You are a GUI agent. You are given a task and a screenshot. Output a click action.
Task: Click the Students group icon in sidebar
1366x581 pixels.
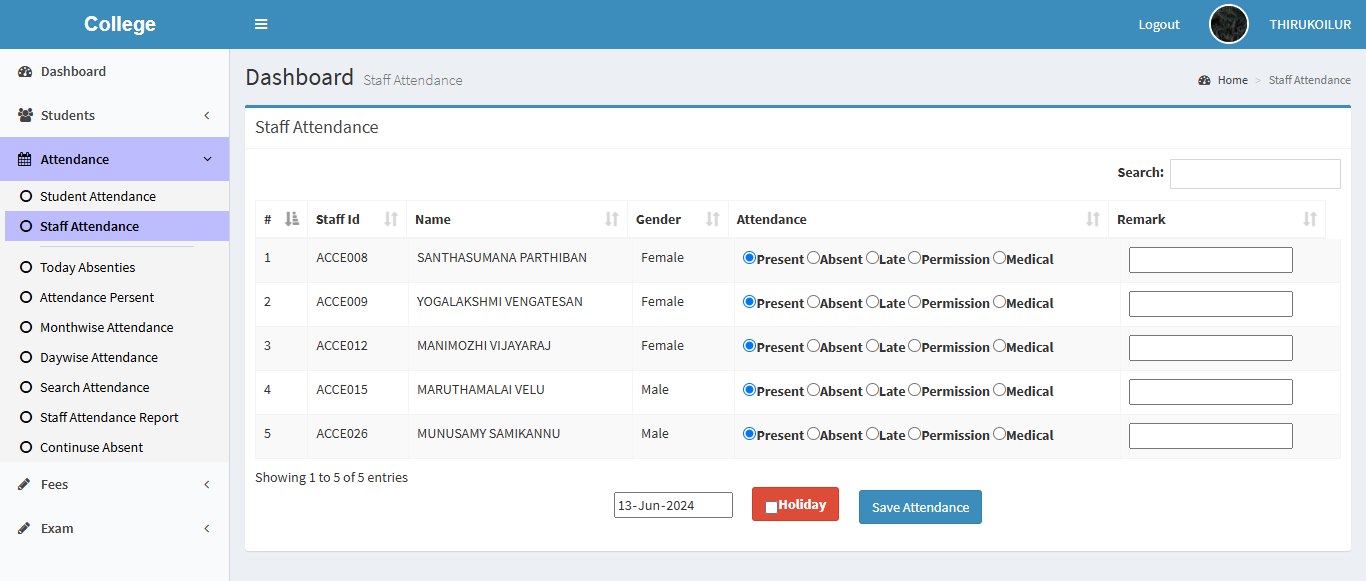(25, 116)
